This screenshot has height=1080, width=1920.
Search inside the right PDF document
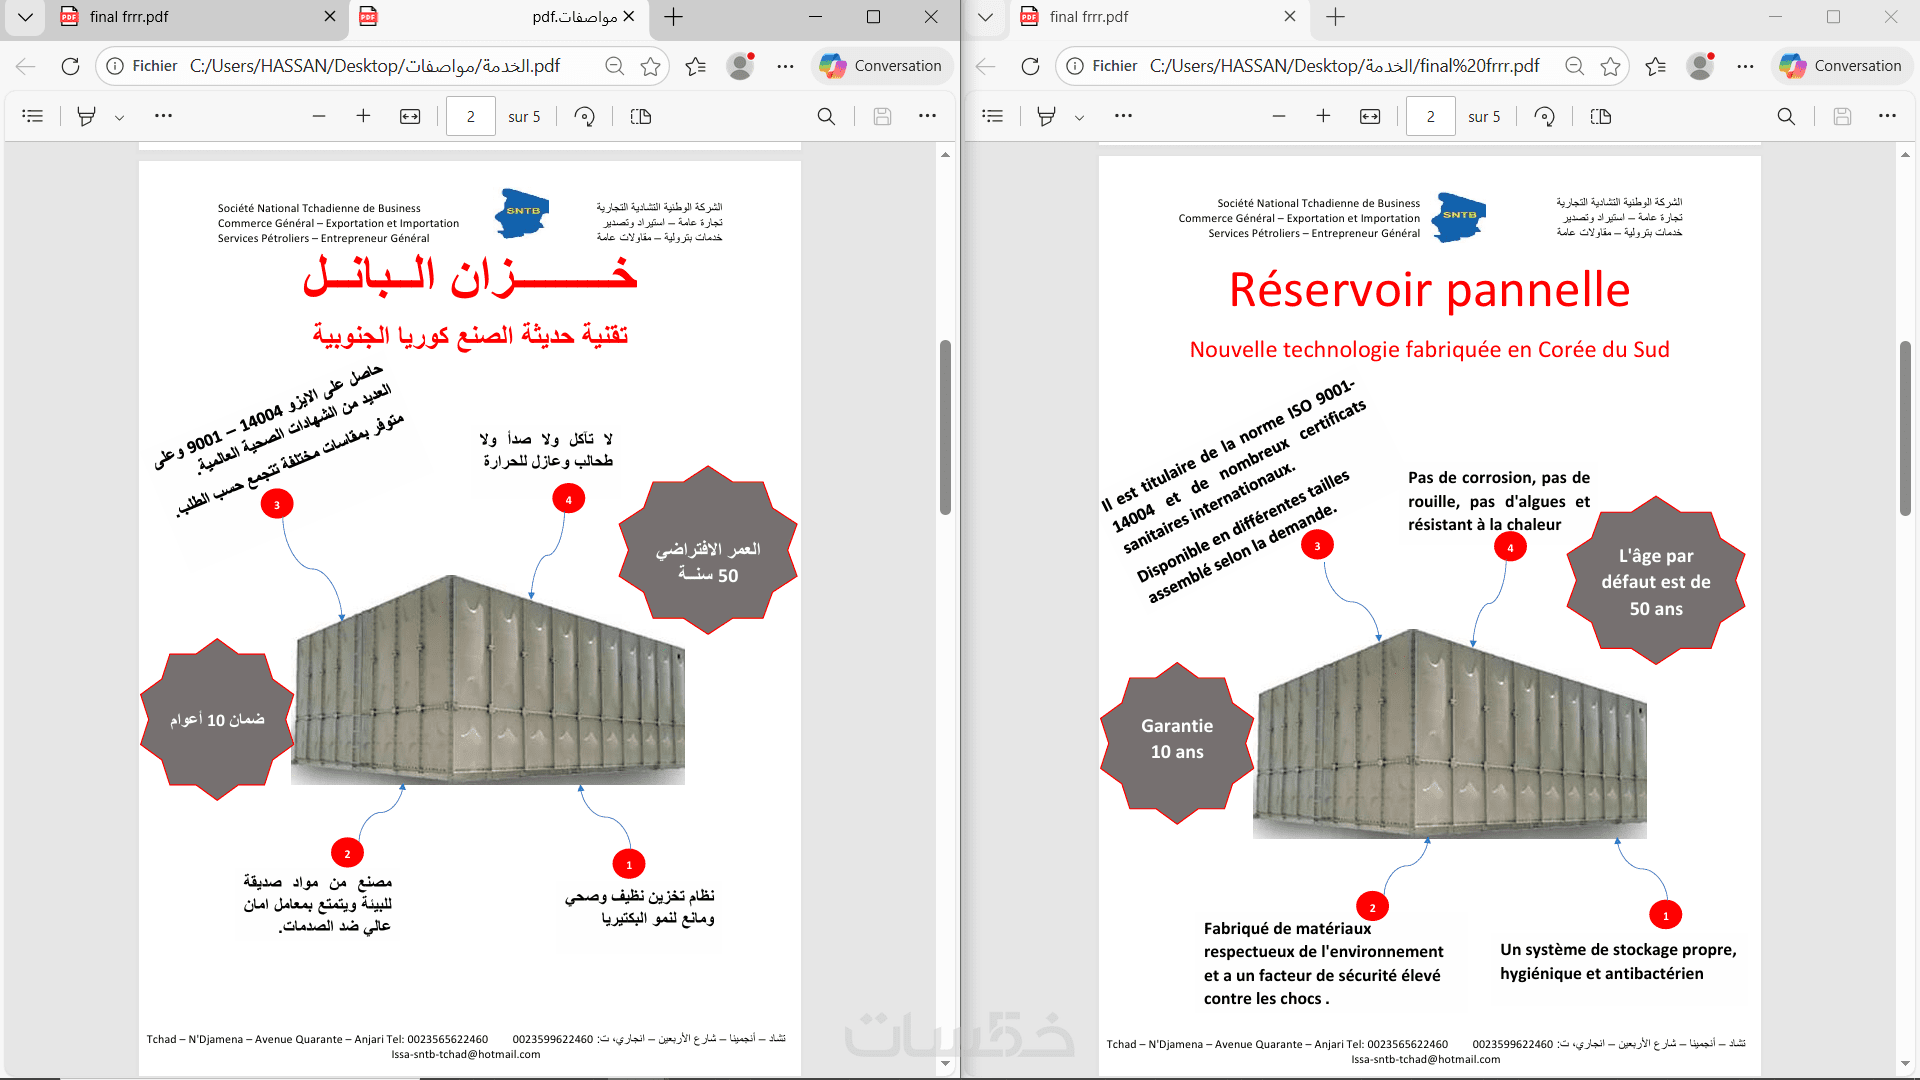pos(1786,116)
